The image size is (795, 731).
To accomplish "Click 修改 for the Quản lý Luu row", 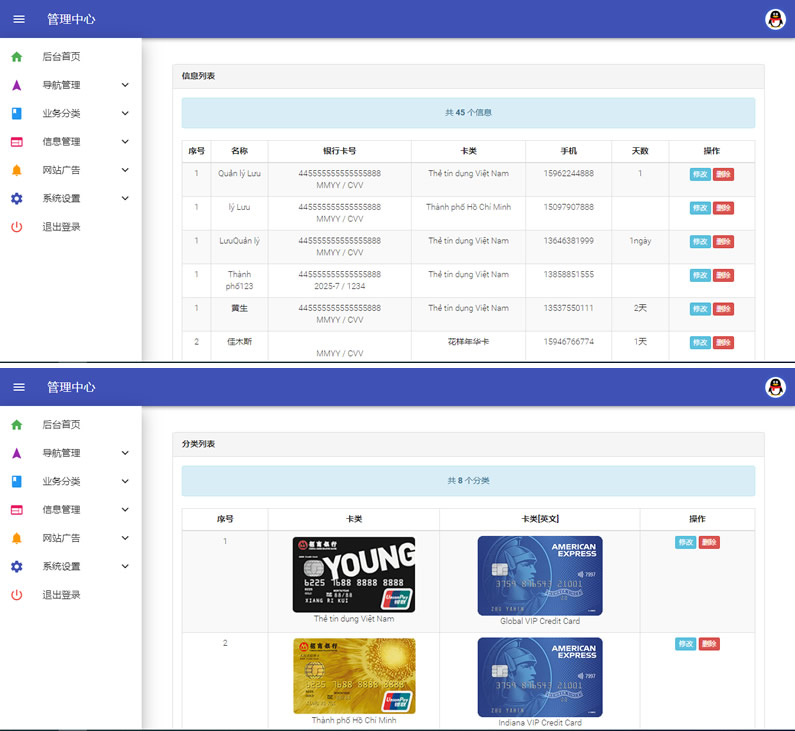I will (700, 174).
